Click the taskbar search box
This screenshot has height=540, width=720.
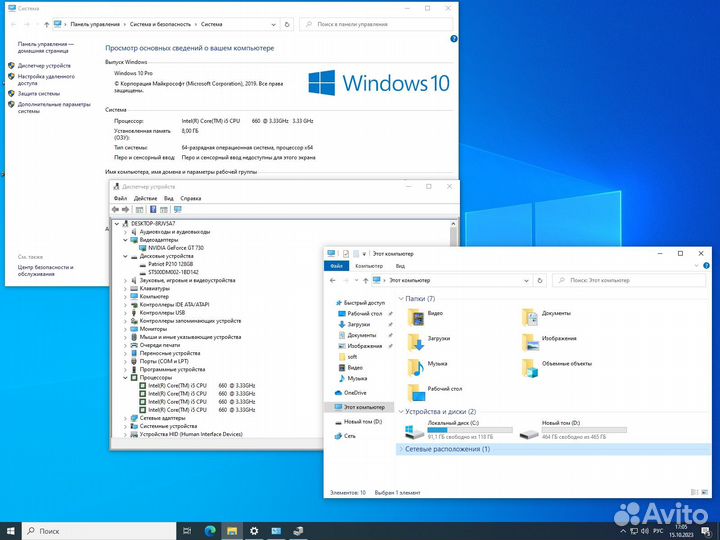click(x=99, y=531)
